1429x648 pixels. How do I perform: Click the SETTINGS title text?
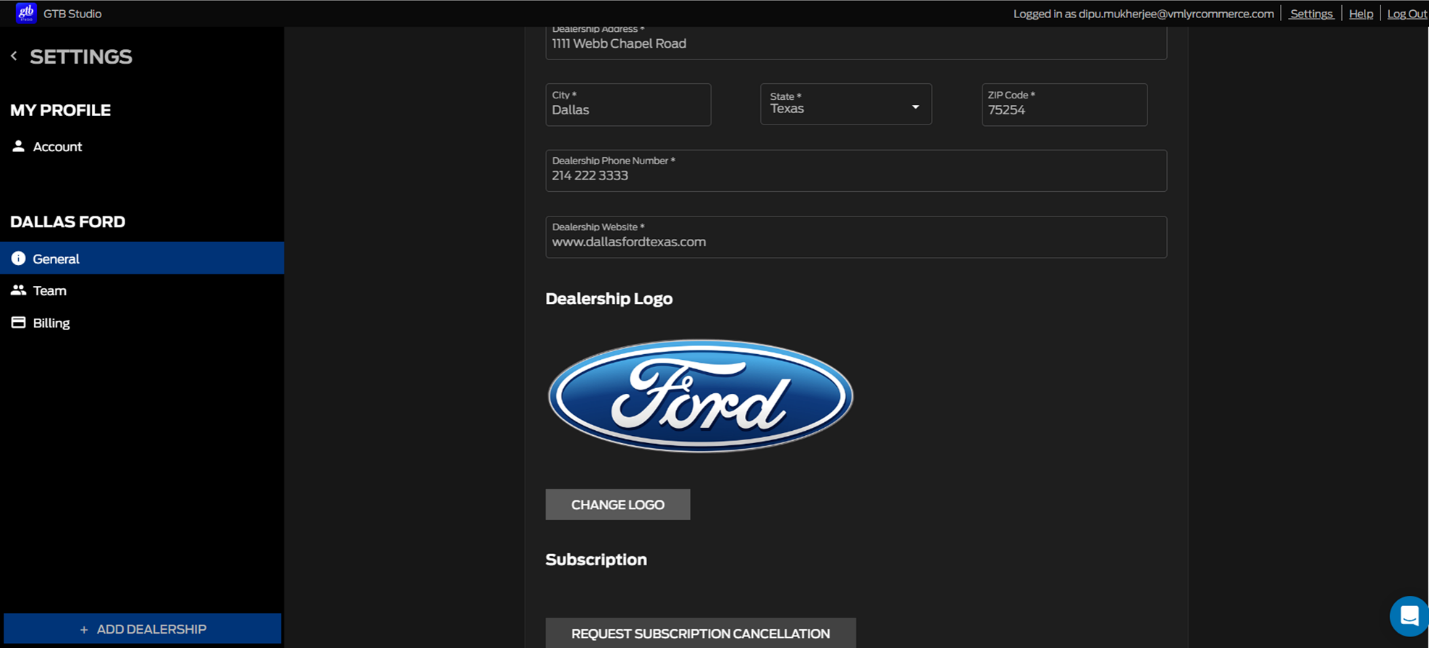tap(81, 57)
